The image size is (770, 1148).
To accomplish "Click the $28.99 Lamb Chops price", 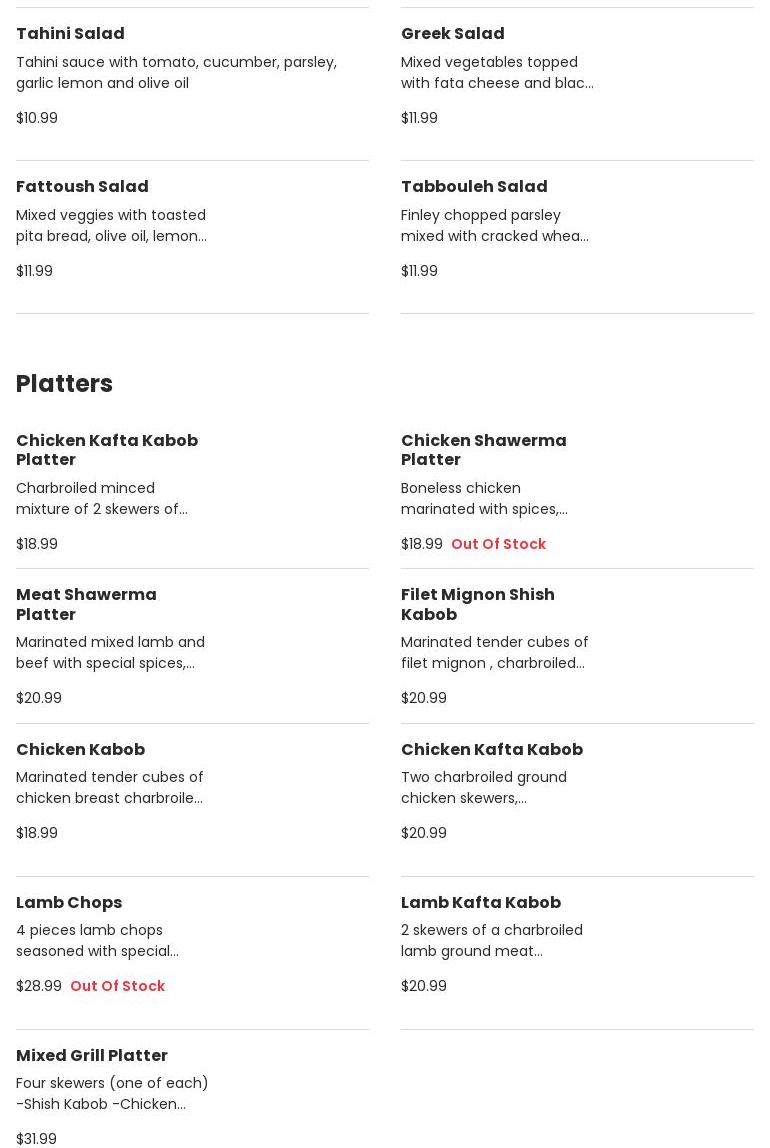I will coord(39,986).
